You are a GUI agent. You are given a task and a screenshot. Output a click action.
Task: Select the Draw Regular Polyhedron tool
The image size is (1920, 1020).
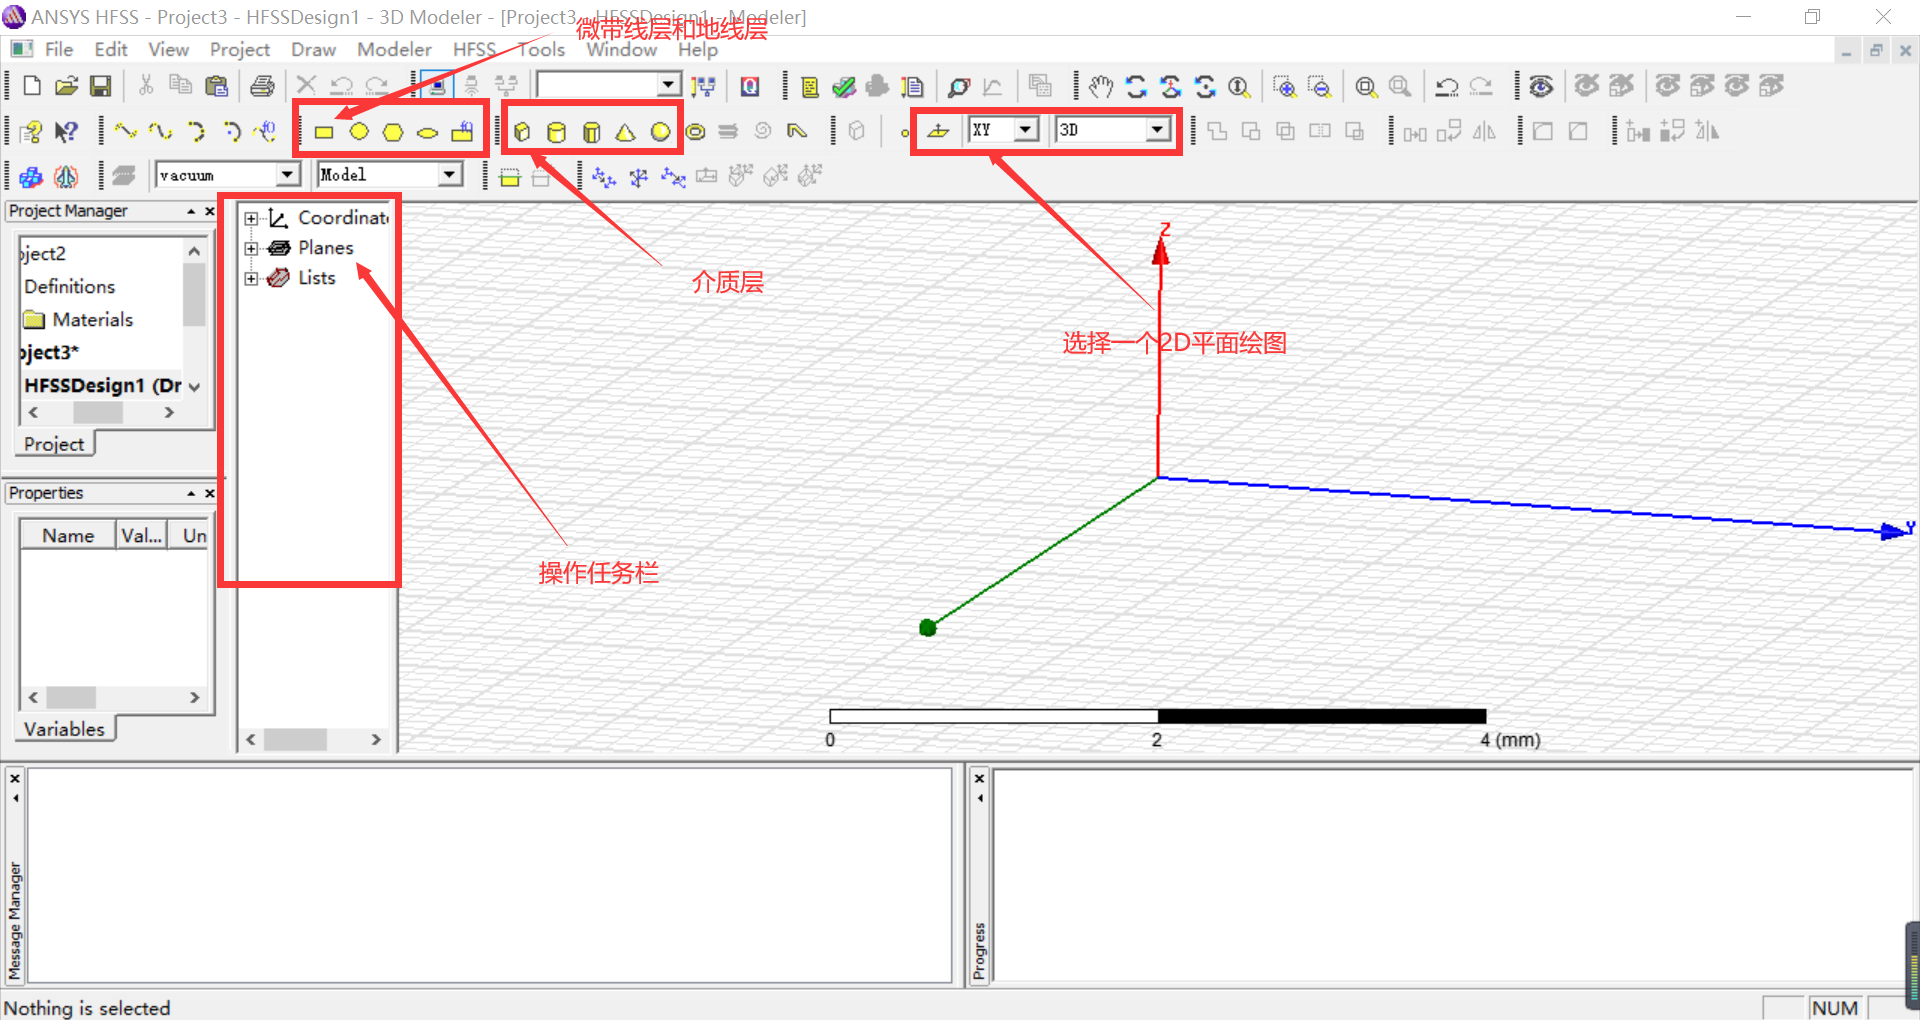(591, 132)
